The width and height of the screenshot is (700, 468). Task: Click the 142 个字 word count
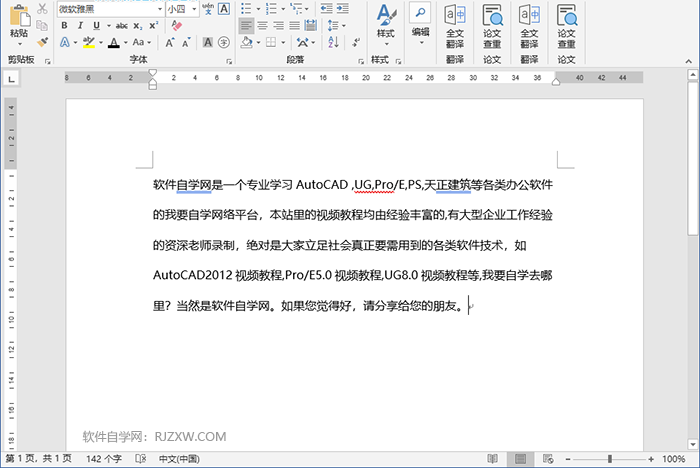coord(104,459)
